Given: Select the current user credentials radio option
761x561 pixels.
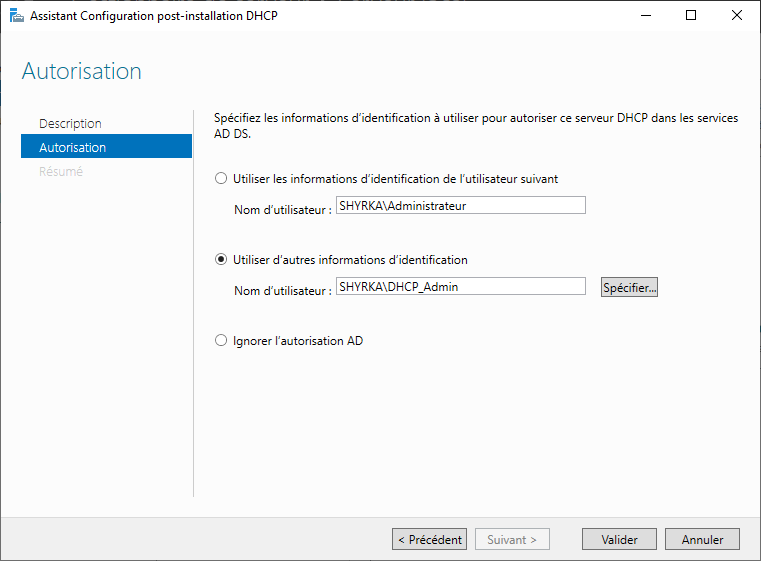Looking at the screenshot, I should (x=222, y=179).
